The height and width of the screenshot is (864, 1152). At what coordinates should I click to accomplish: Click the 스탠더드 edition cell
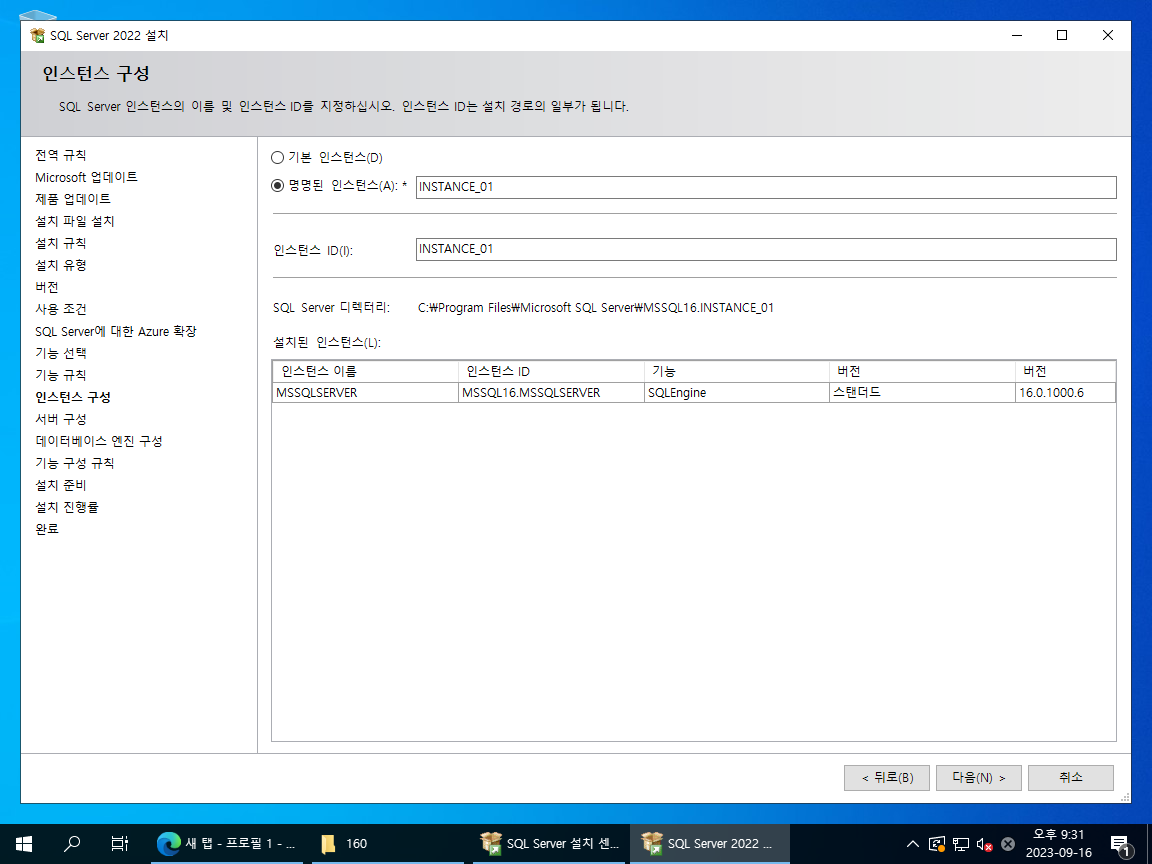tap(922, 392)
